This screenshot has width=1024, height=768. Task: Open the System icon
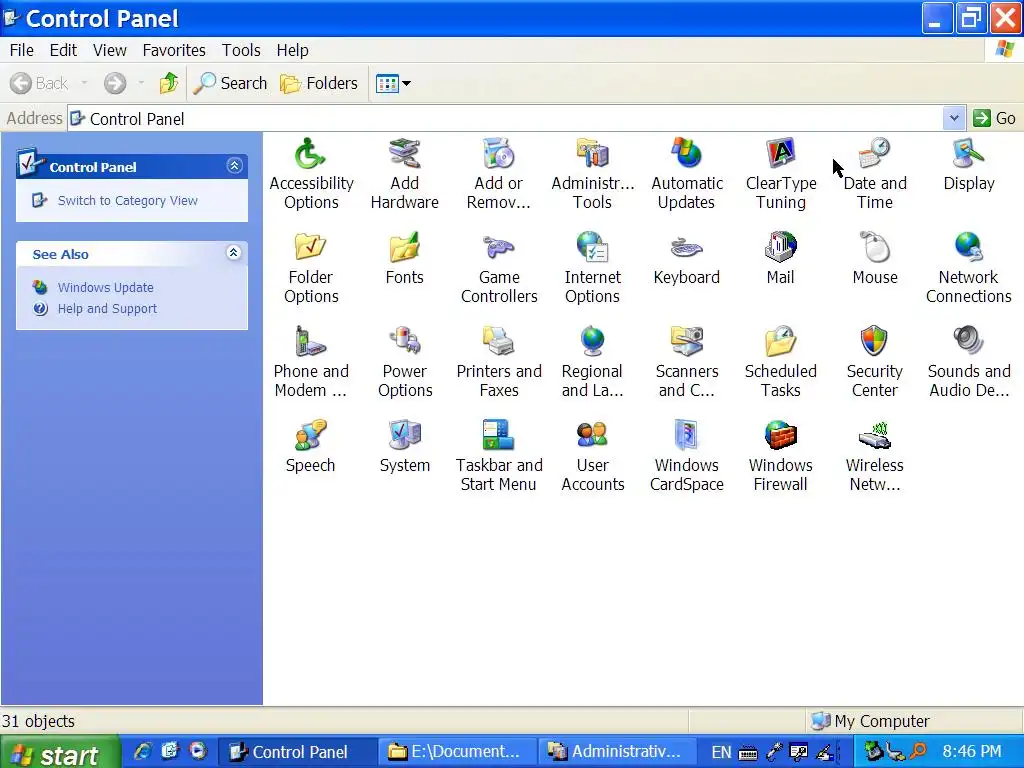click(404, 436)
